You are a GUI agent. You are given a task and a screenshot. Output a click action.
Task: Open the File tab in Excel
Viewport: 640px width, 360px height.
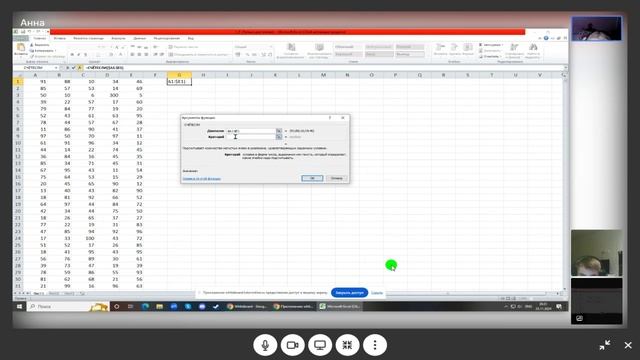pyautogui.click(x=21, y=38)
